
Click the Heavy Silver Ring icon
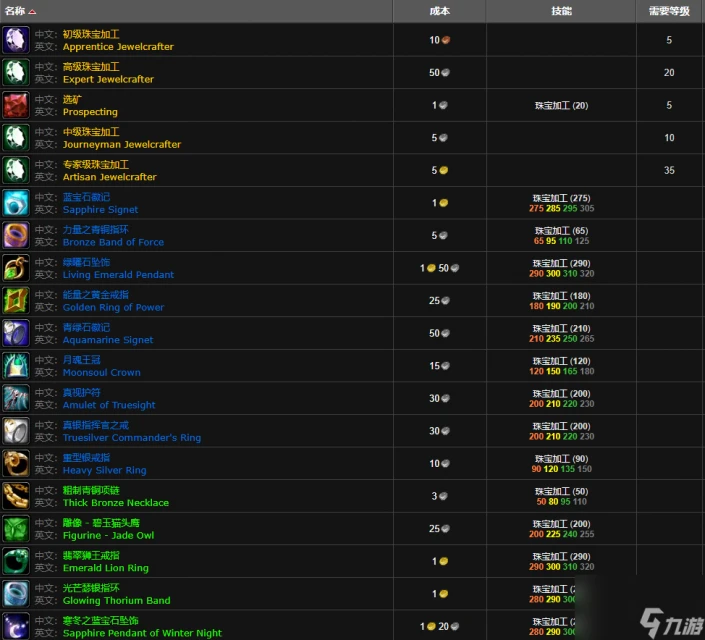15,463
